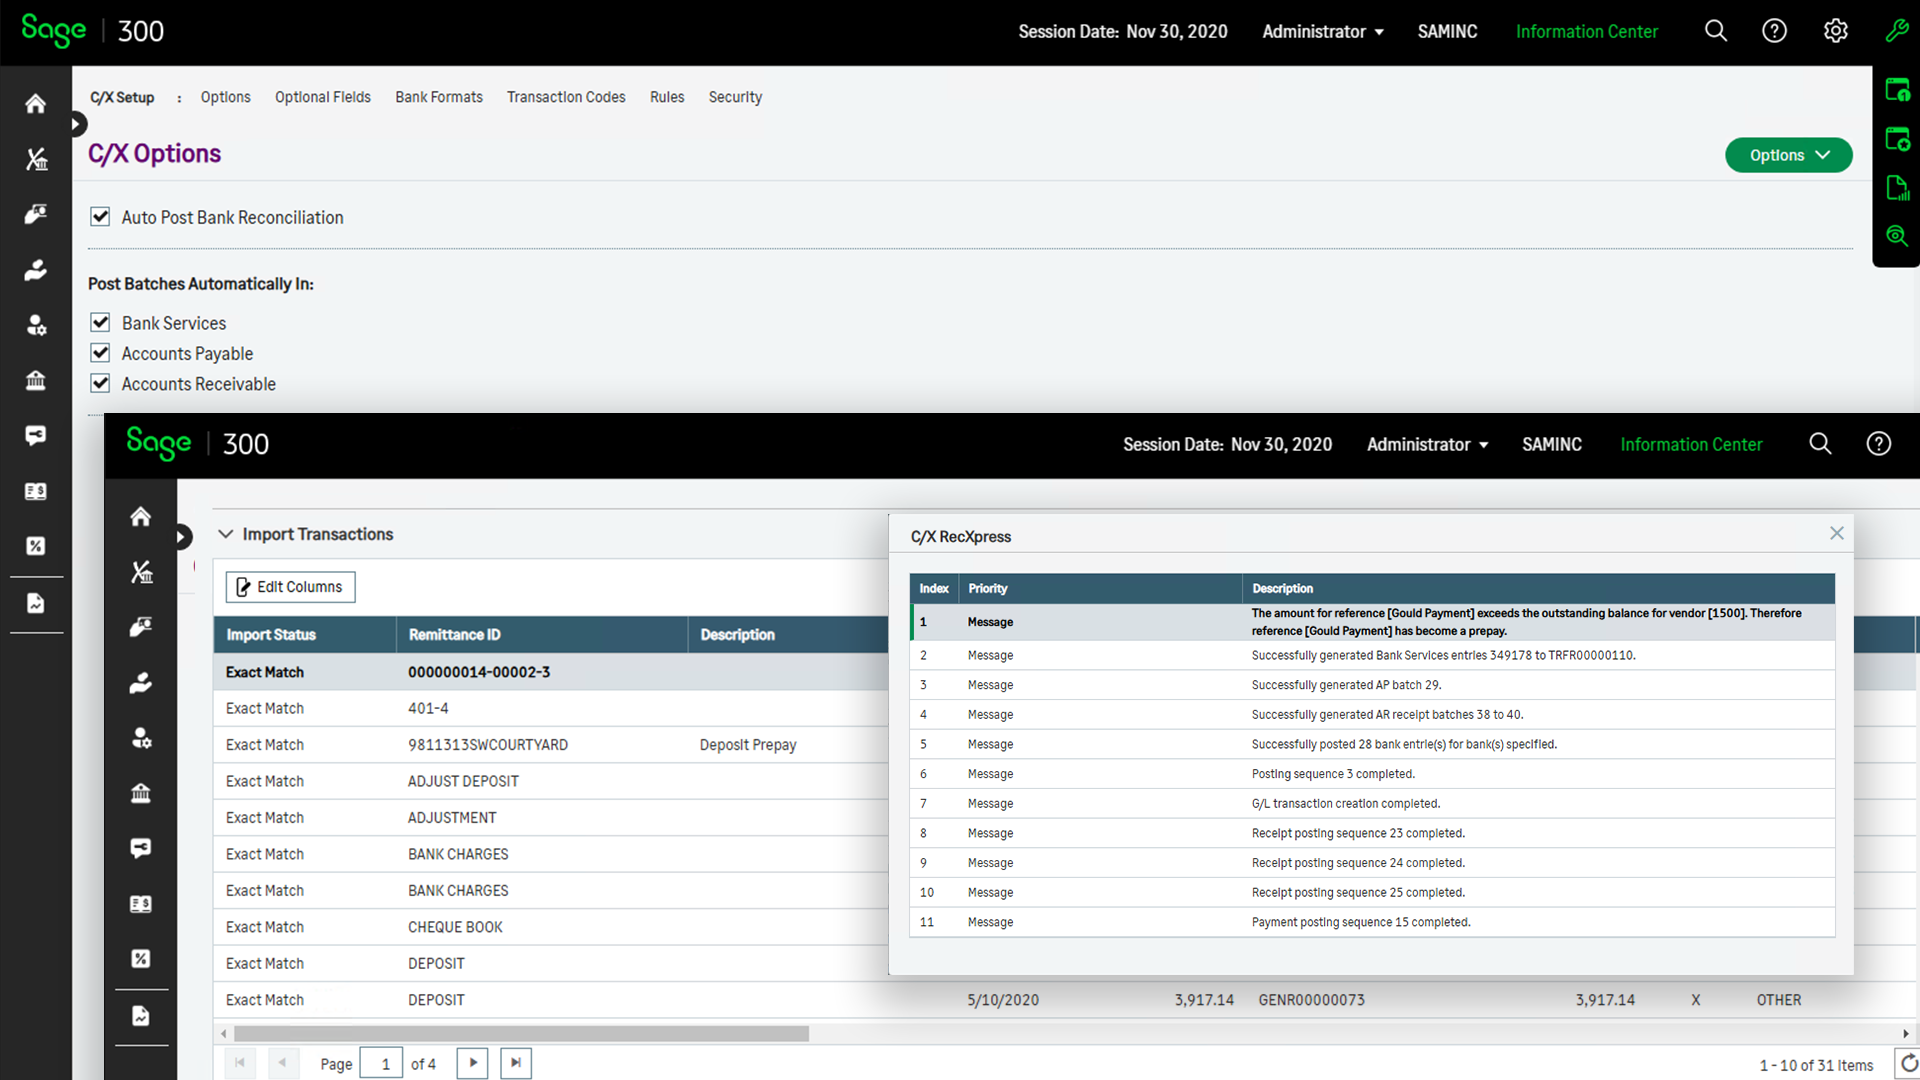Click the Home icon in top sidebar
Viewport: 1920px width, 1080px height.
36,104
